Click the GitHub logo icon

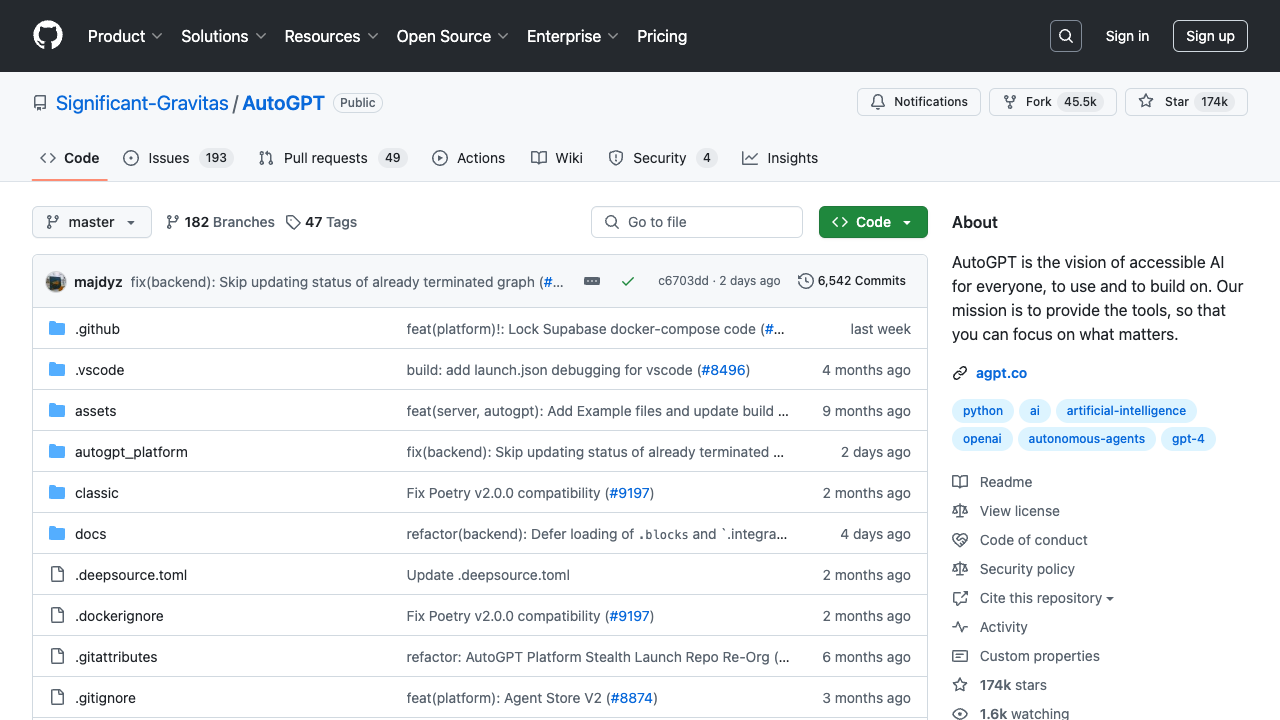[x=47, y=36]
